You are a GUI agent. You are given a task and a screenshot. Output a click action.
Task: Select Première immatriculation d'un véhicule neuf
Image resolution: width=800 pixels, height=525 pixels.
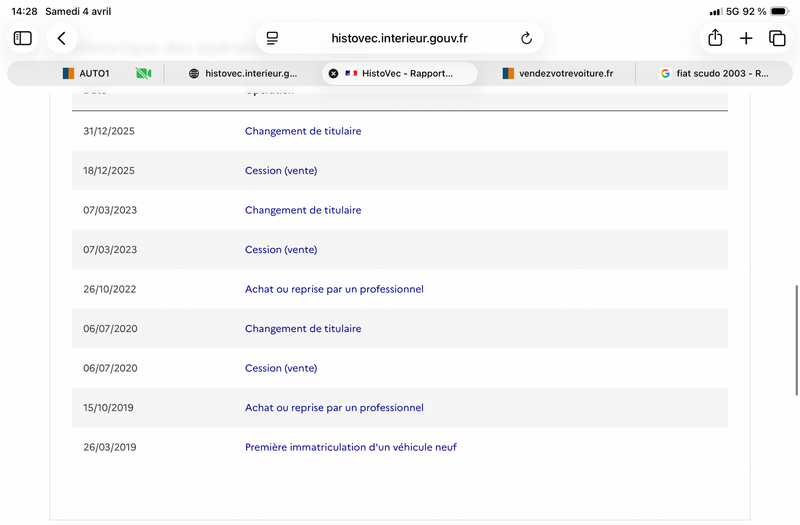pyautogui.click(x=350, y=447)
